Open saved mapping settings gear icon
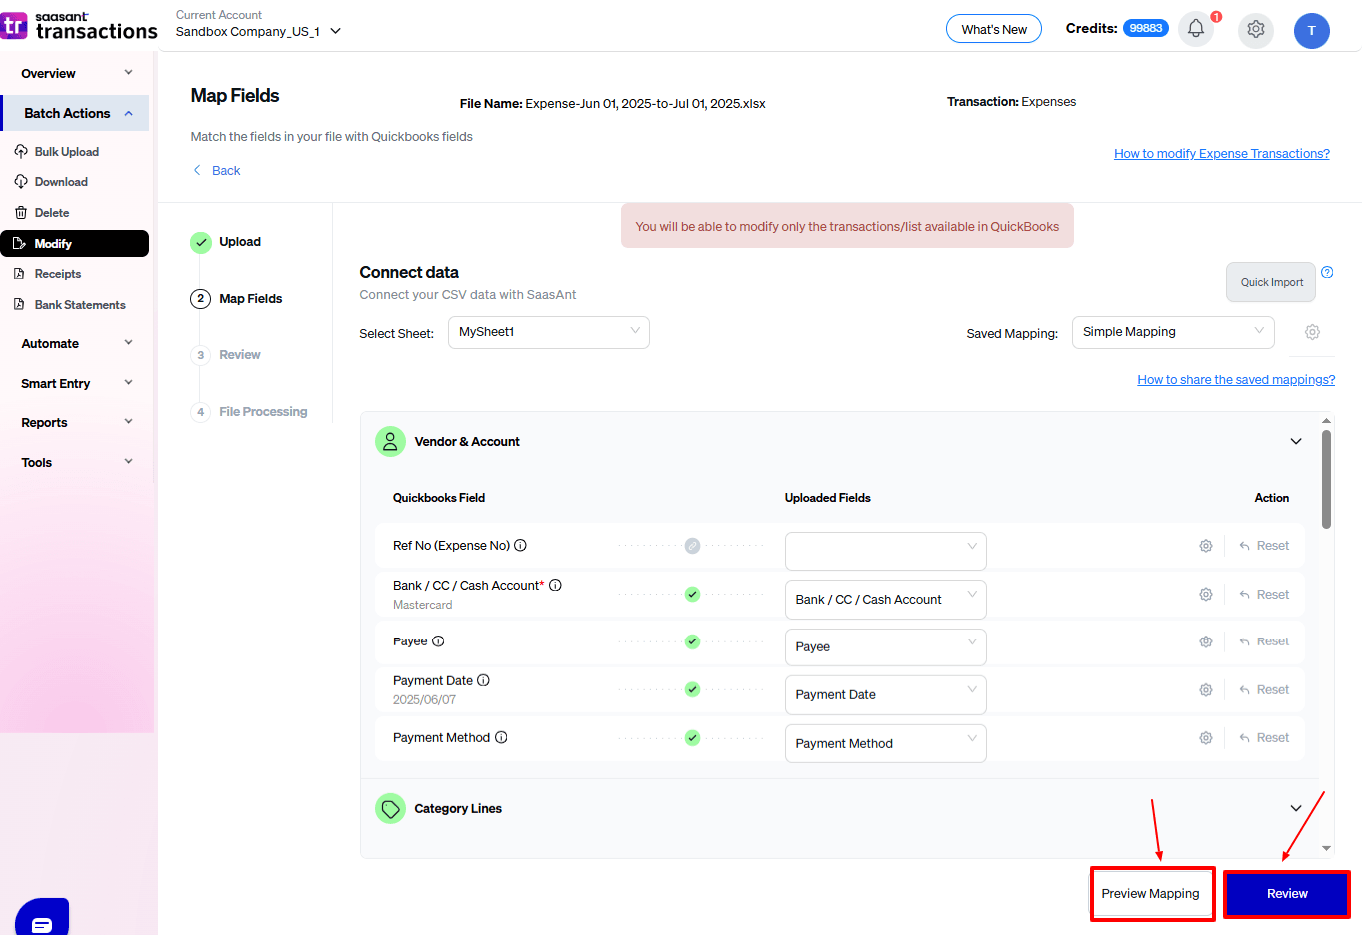 [x=1312, y=332]
